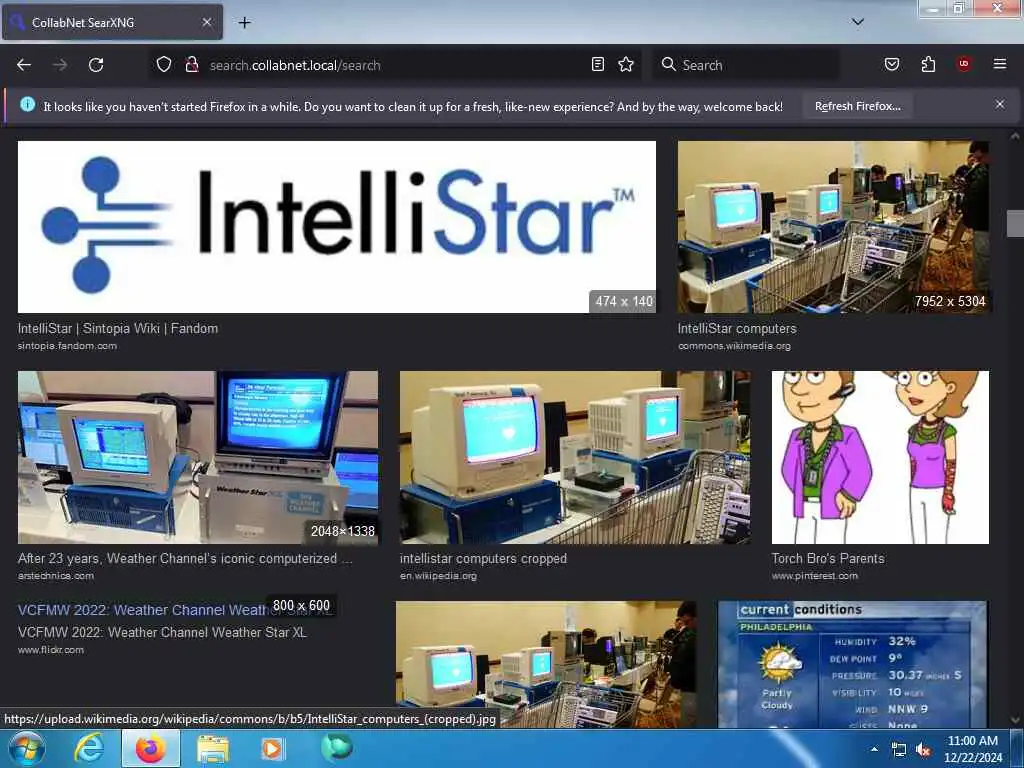The height and width of the screenshot is (768, 1024).
Task: Click the After 23 years, Weather Channel's title
Action: point(185,558)
